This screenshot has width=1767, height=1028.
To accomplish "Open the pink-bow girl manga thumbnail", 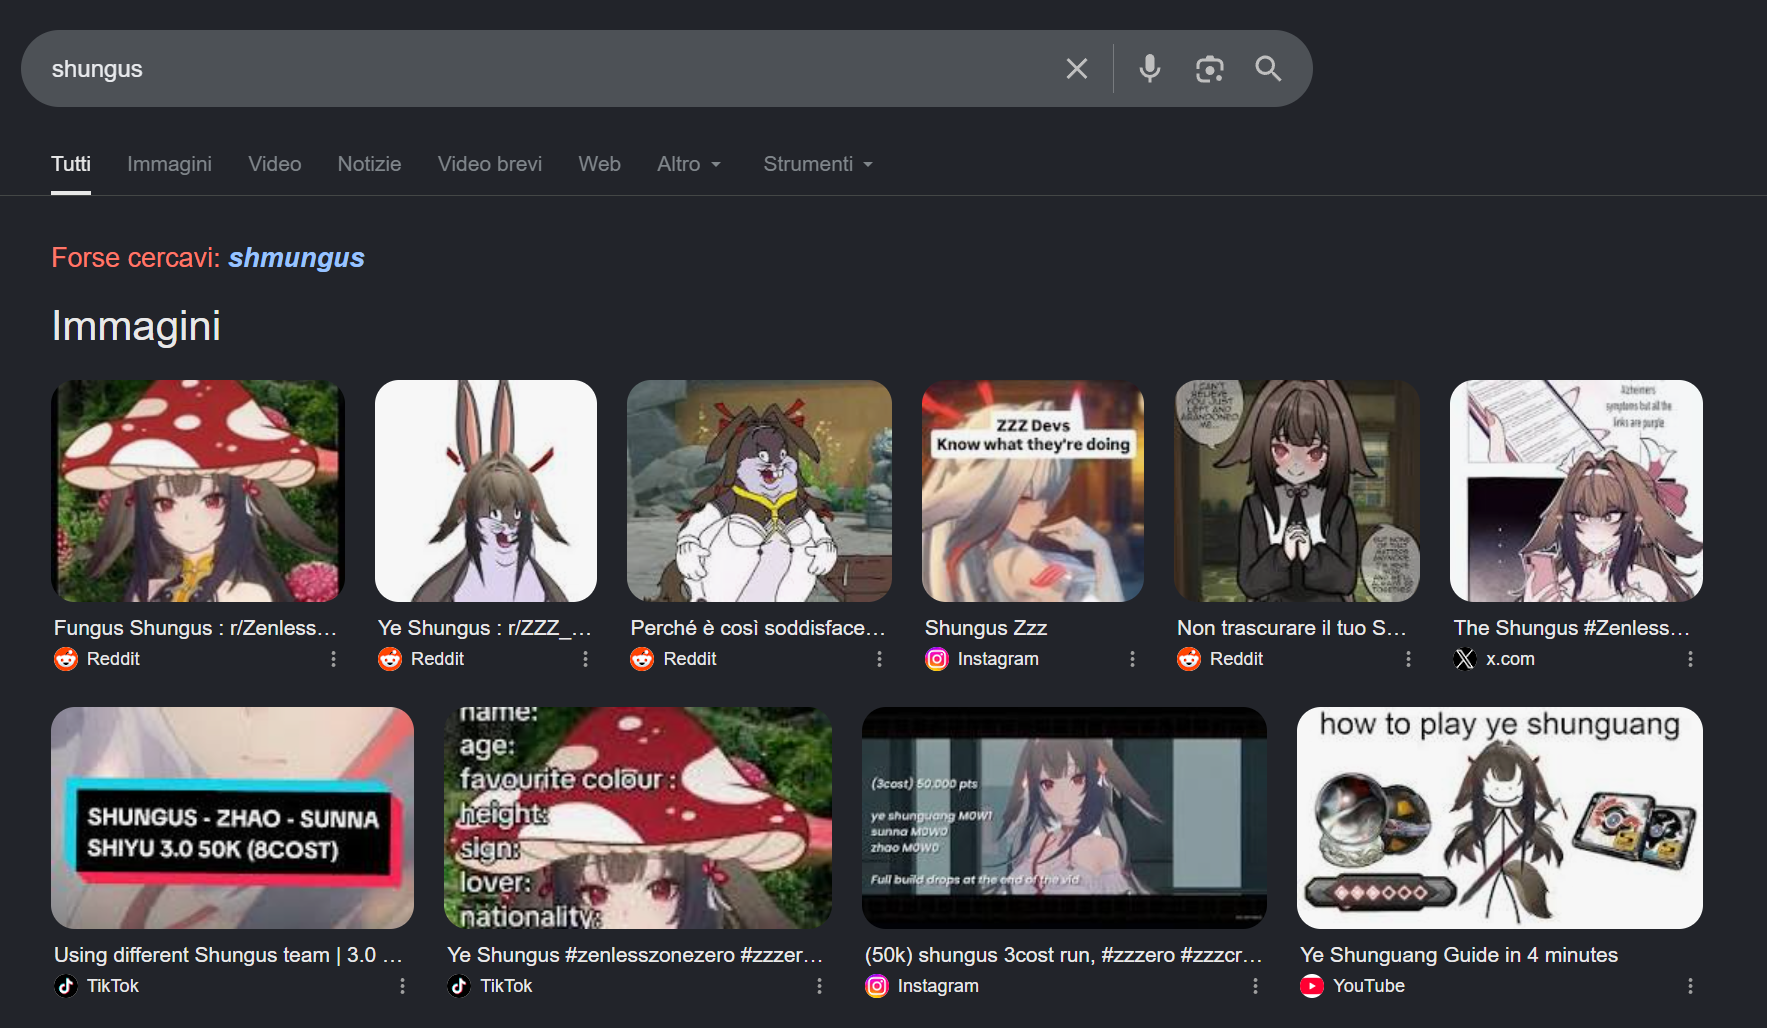I will 1576,491.
